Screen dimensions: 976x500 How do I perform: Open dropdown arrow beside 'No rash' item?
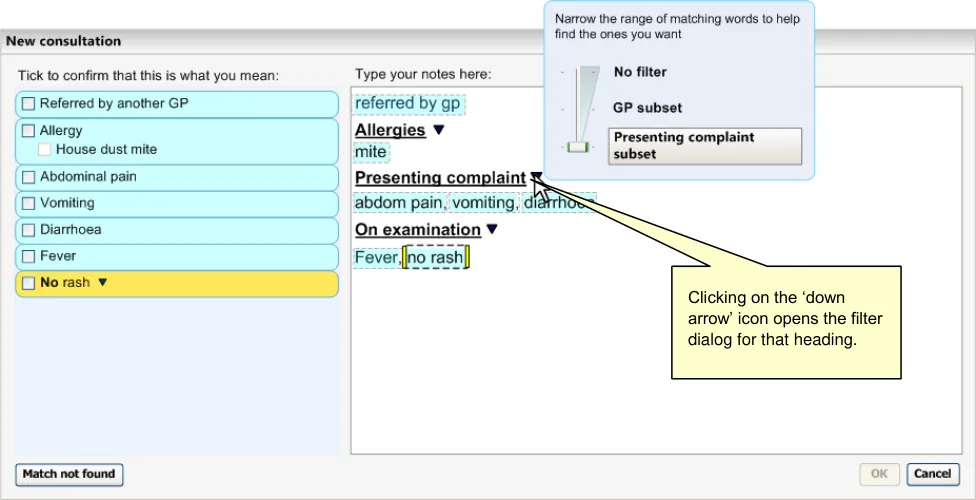pos(102,283)
